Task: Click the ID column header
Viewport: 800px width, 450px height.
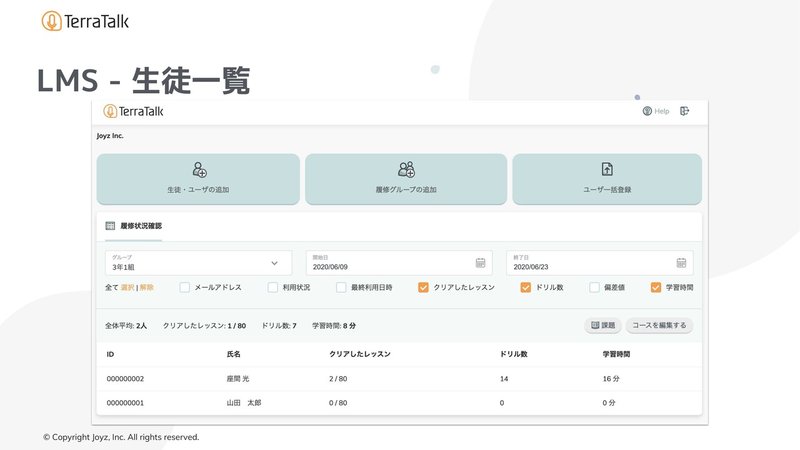Action: pos(110,354)
